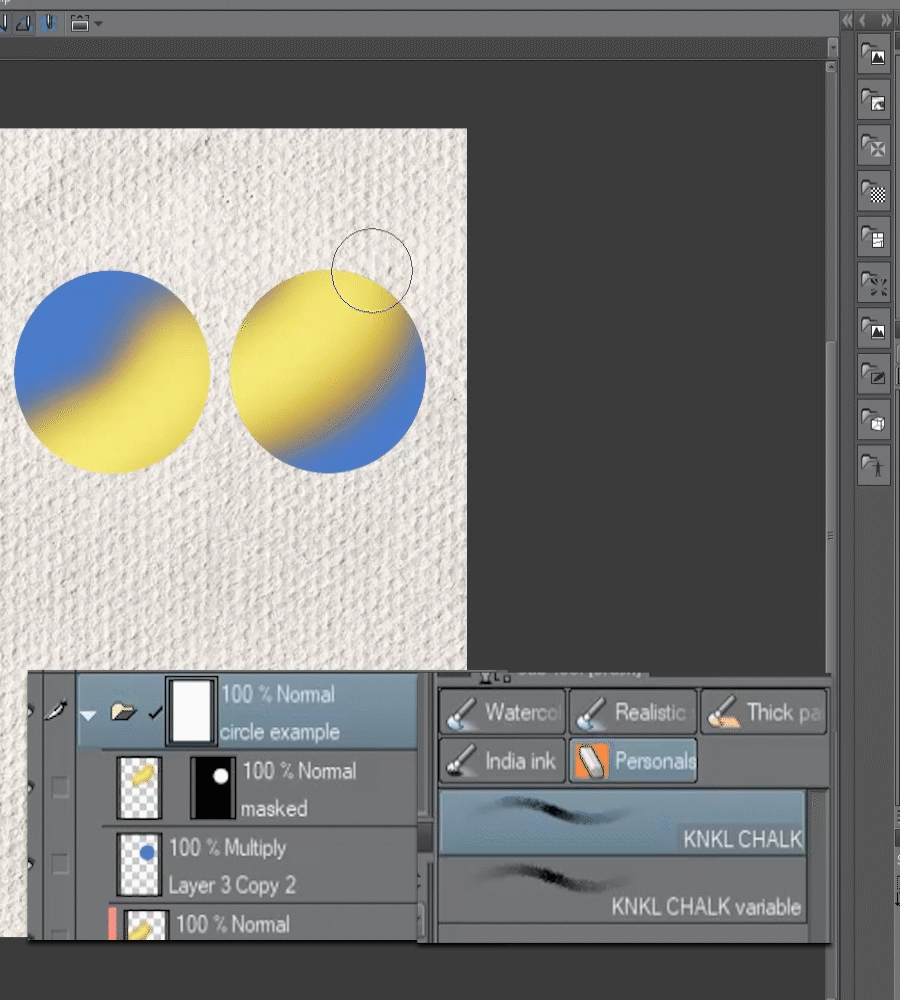Open the material folder with panel layout icon
Image resolution: width=900 pixels, height=1000 pixels.
(x=874, y=238)
